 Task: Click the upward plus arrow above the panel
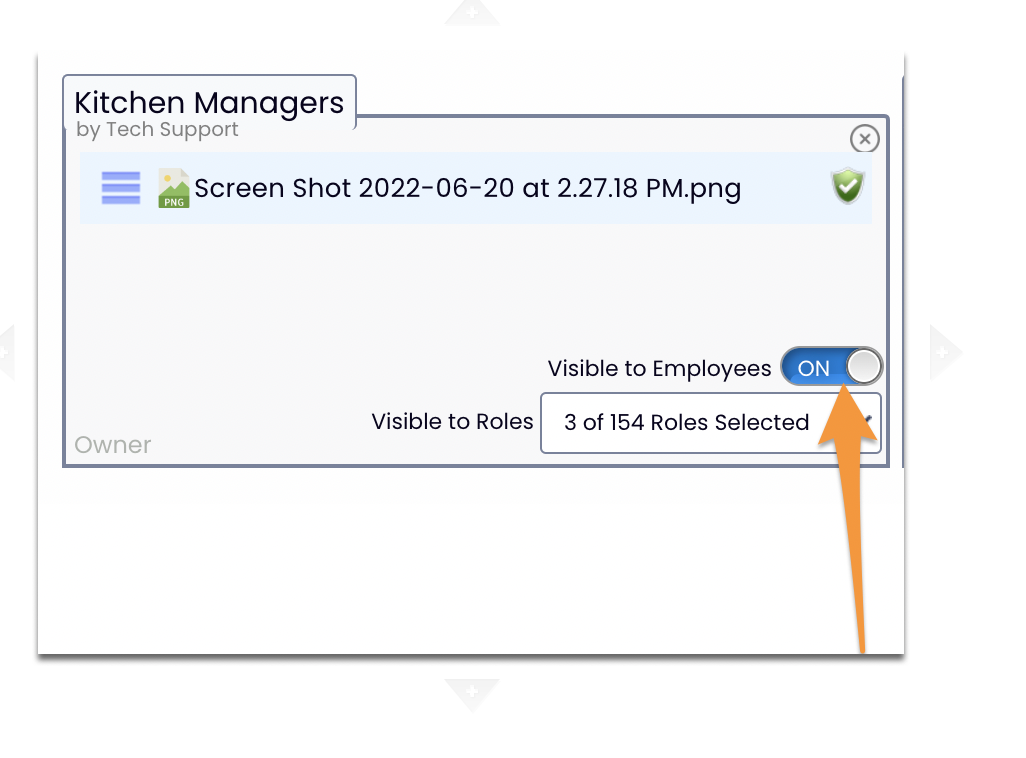coord(472,12)
